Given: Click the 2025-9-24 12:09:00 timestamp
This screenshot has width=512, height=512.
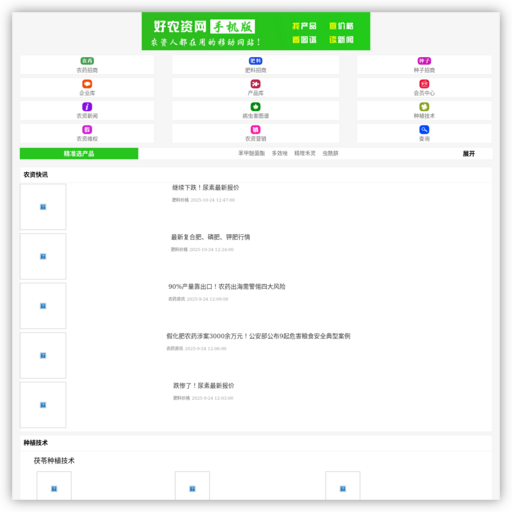Looking at the screenshot, I should point(207,299).
